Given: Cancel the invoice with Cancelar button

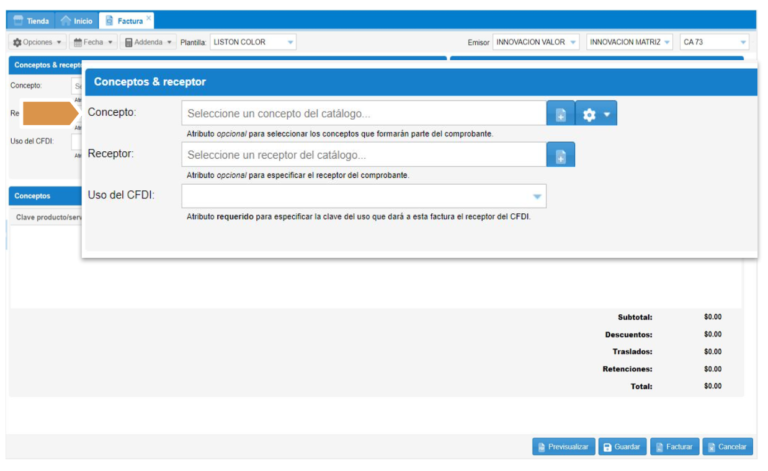Looking at the screenshot, I should 727,447.
